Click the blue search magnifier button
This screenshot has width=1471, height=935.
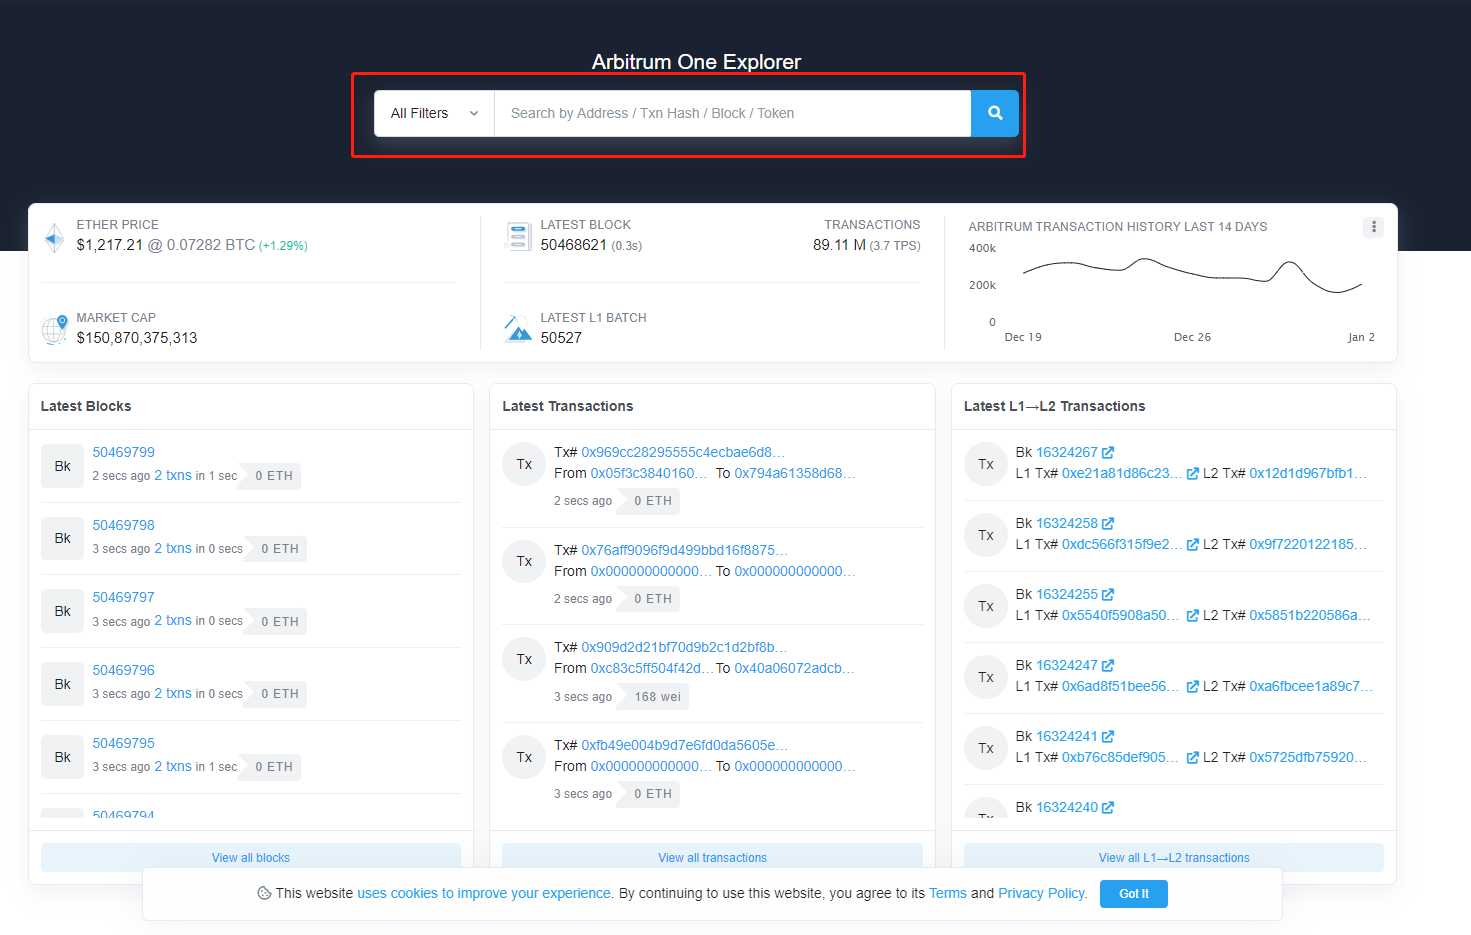(994, 113)
